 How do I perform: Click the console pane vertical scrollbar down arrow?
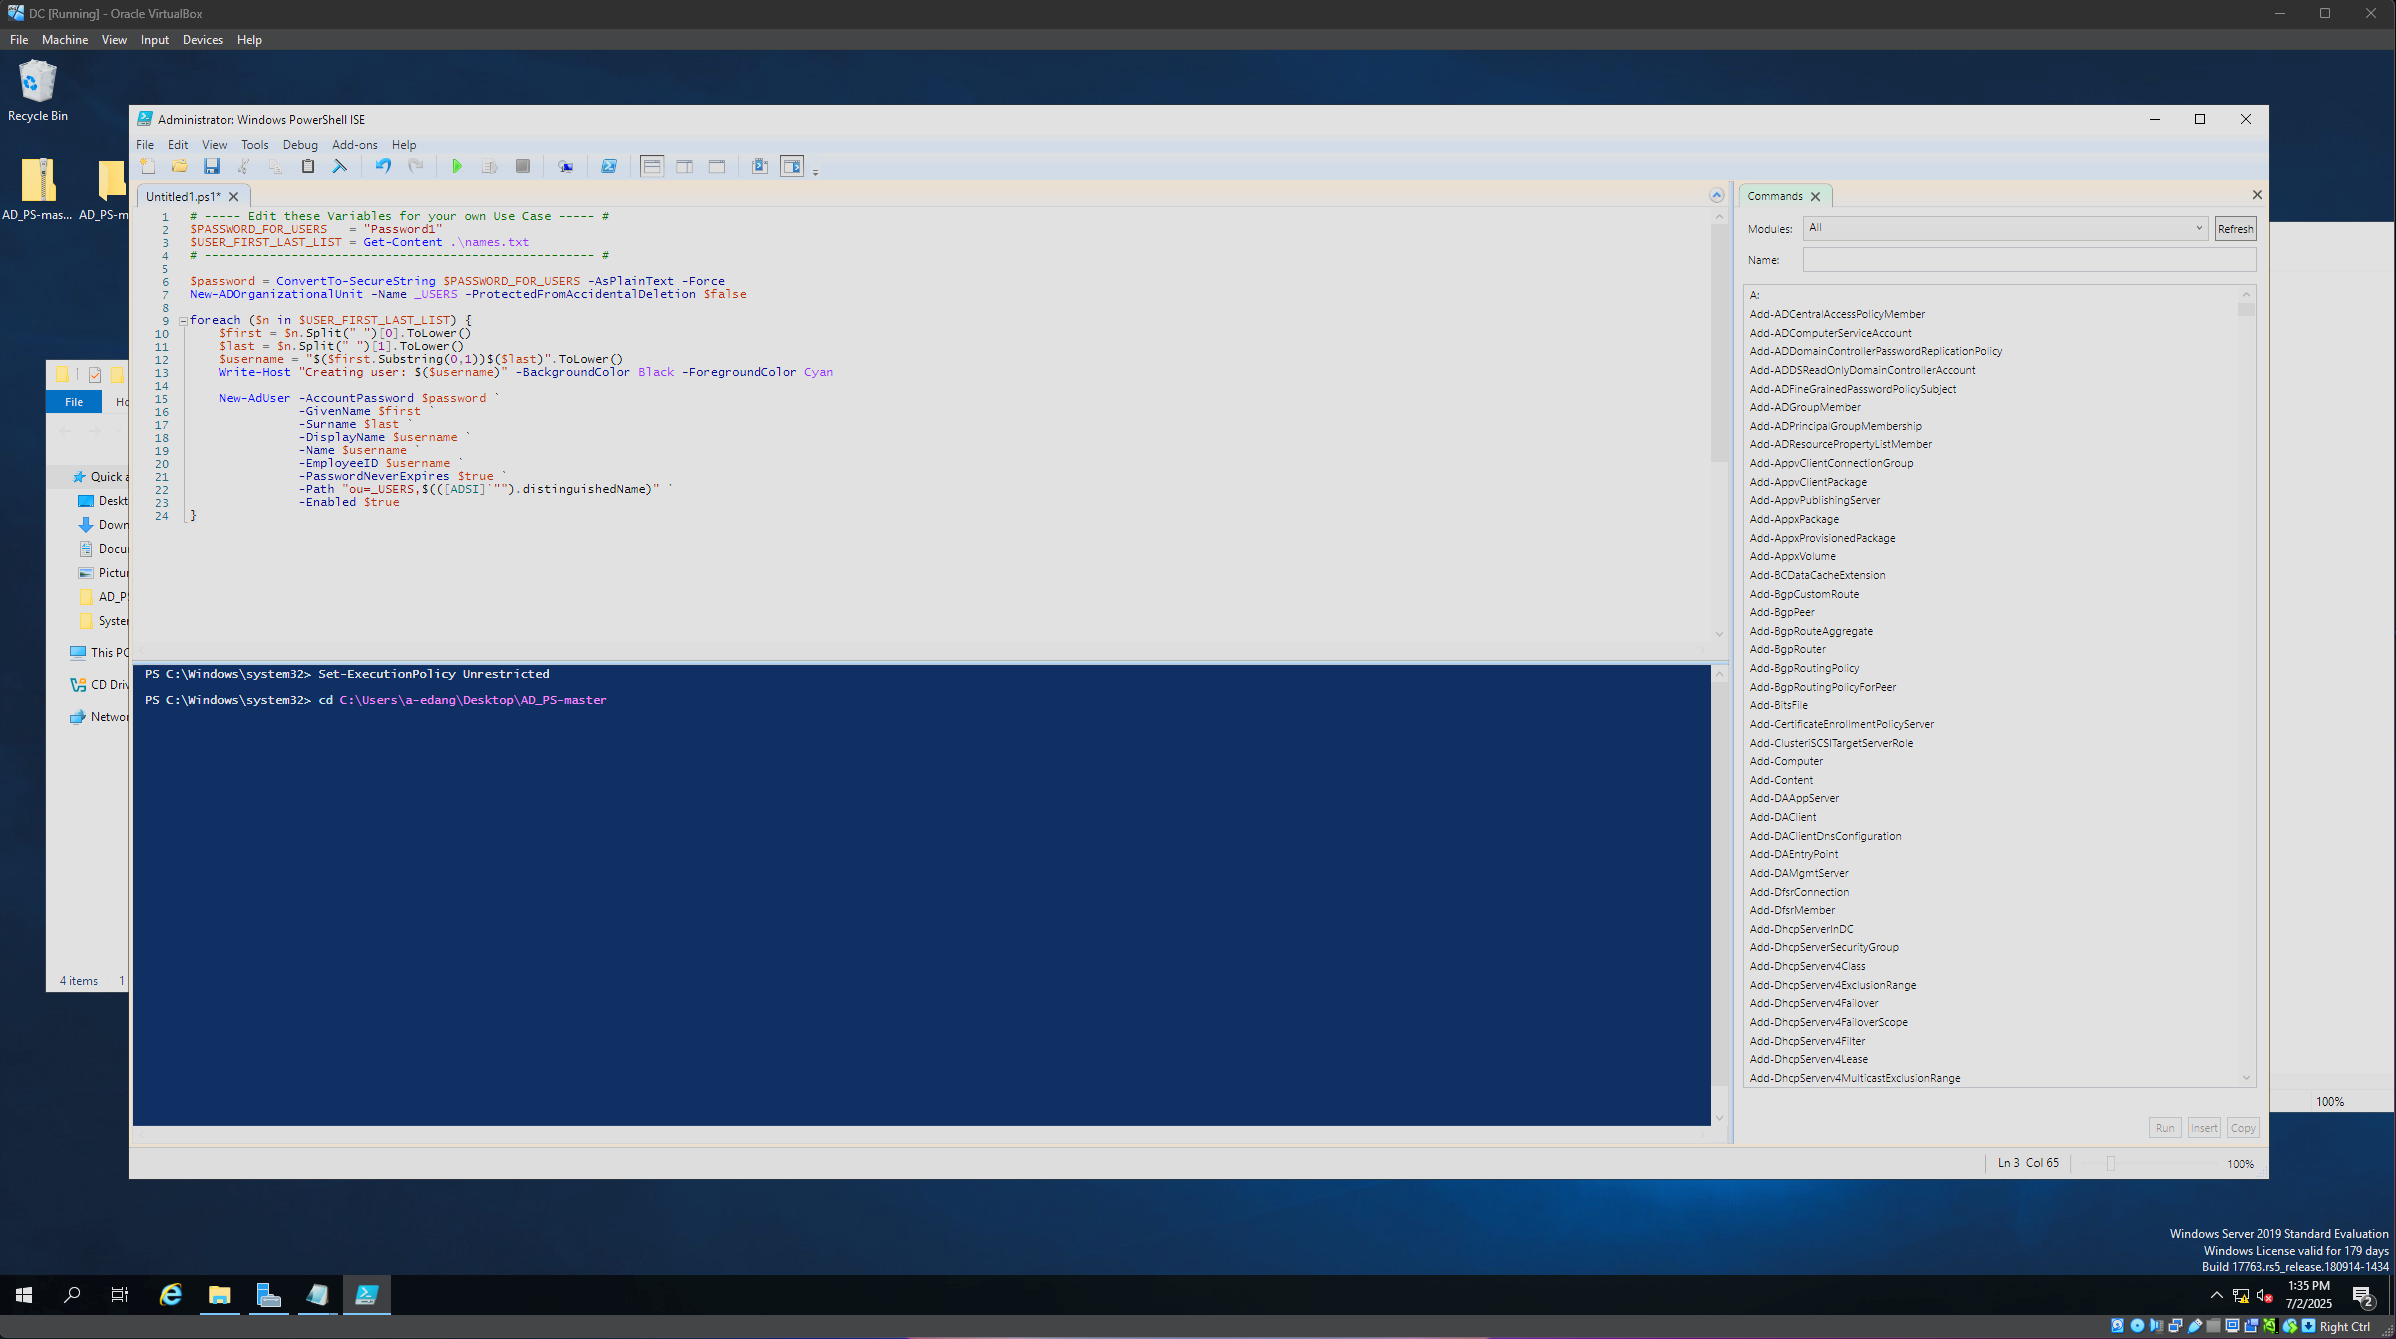tap(1719, 1118)
